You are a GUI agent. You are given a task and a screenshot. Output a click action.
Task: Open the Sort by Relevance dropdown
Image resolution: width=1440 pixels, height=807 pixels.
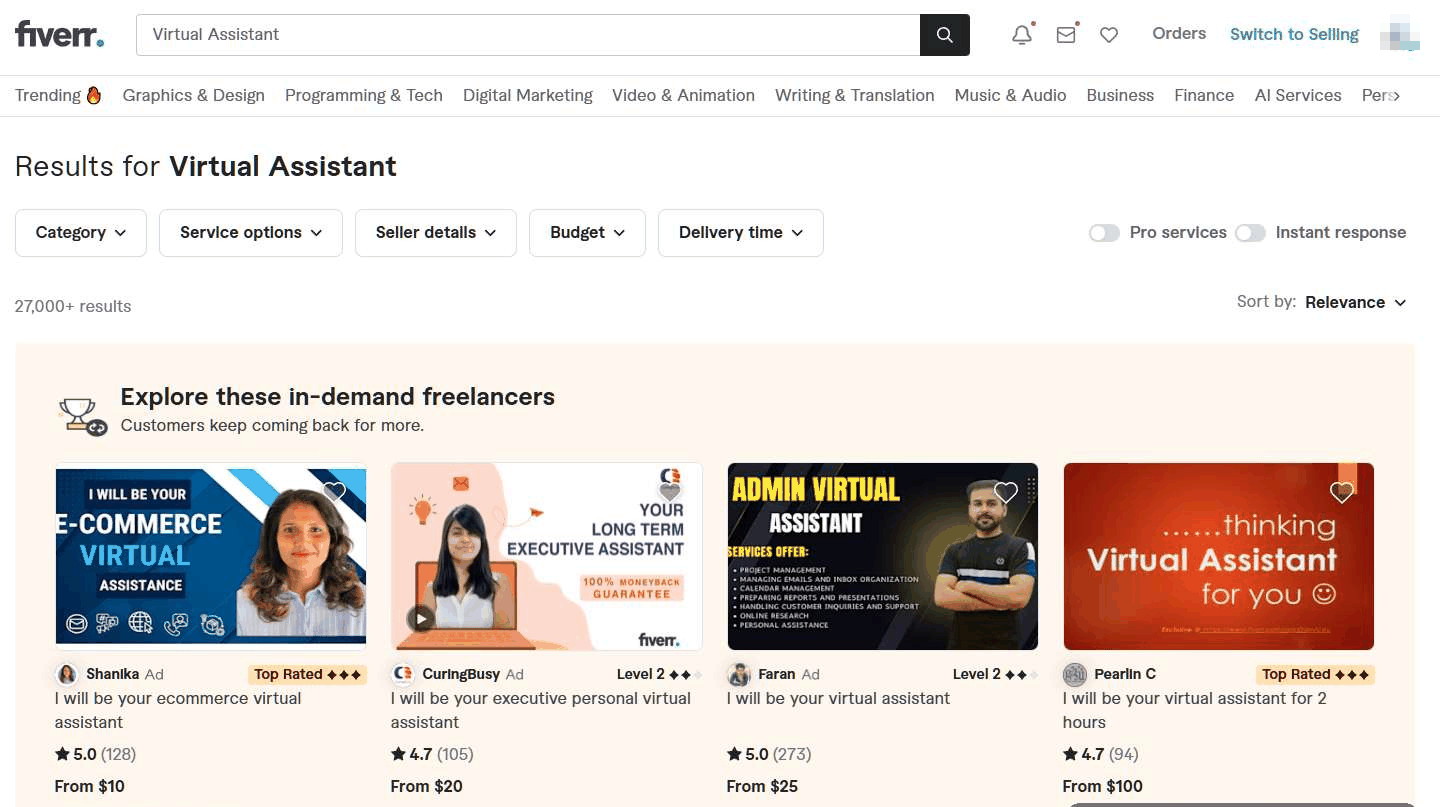pos(1356,302)
